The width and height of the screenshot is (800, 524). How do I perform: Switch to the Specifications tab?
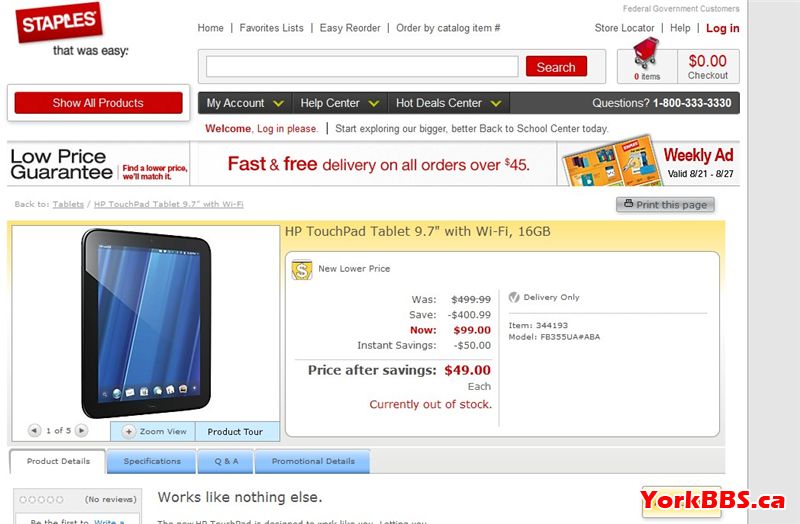(152, 461)
